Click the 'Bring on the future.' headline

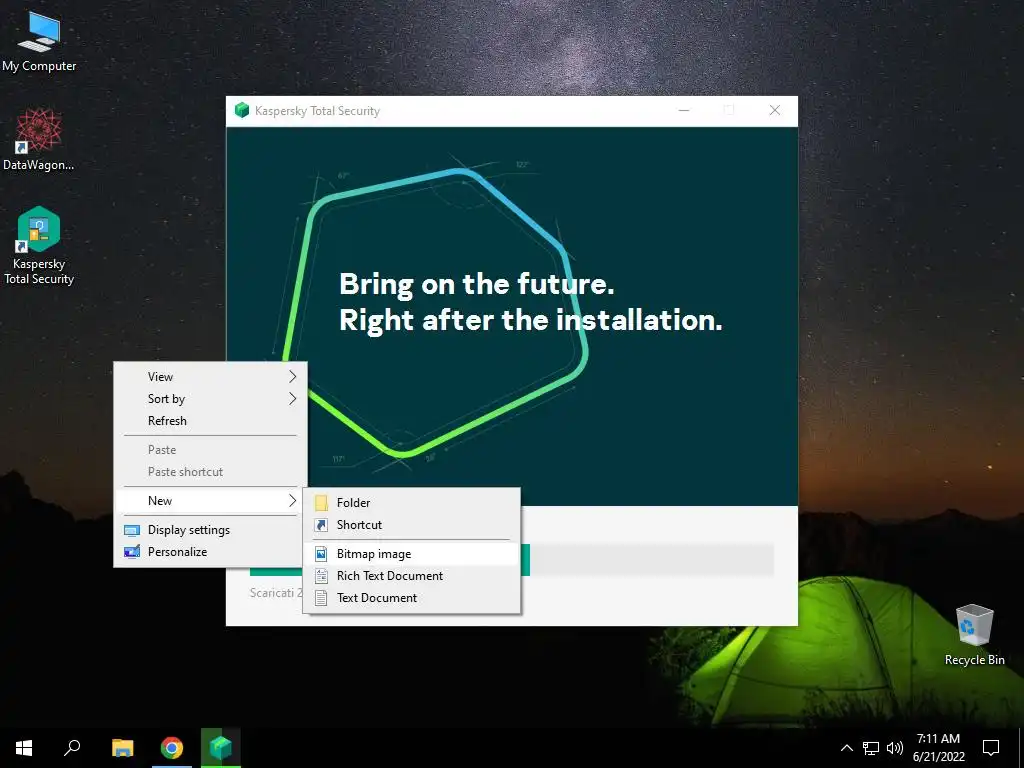pos(477,285)
